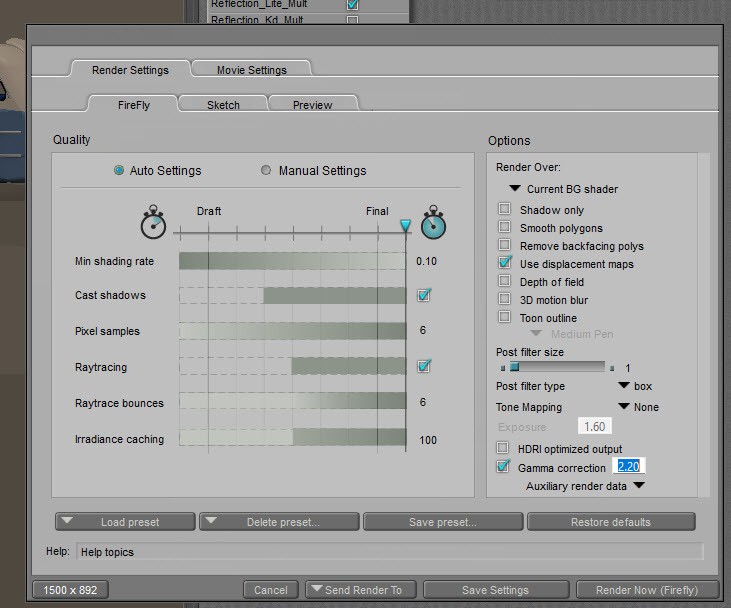
Task: Select the Preview renderer tab
Action: [x=312, y=104]
